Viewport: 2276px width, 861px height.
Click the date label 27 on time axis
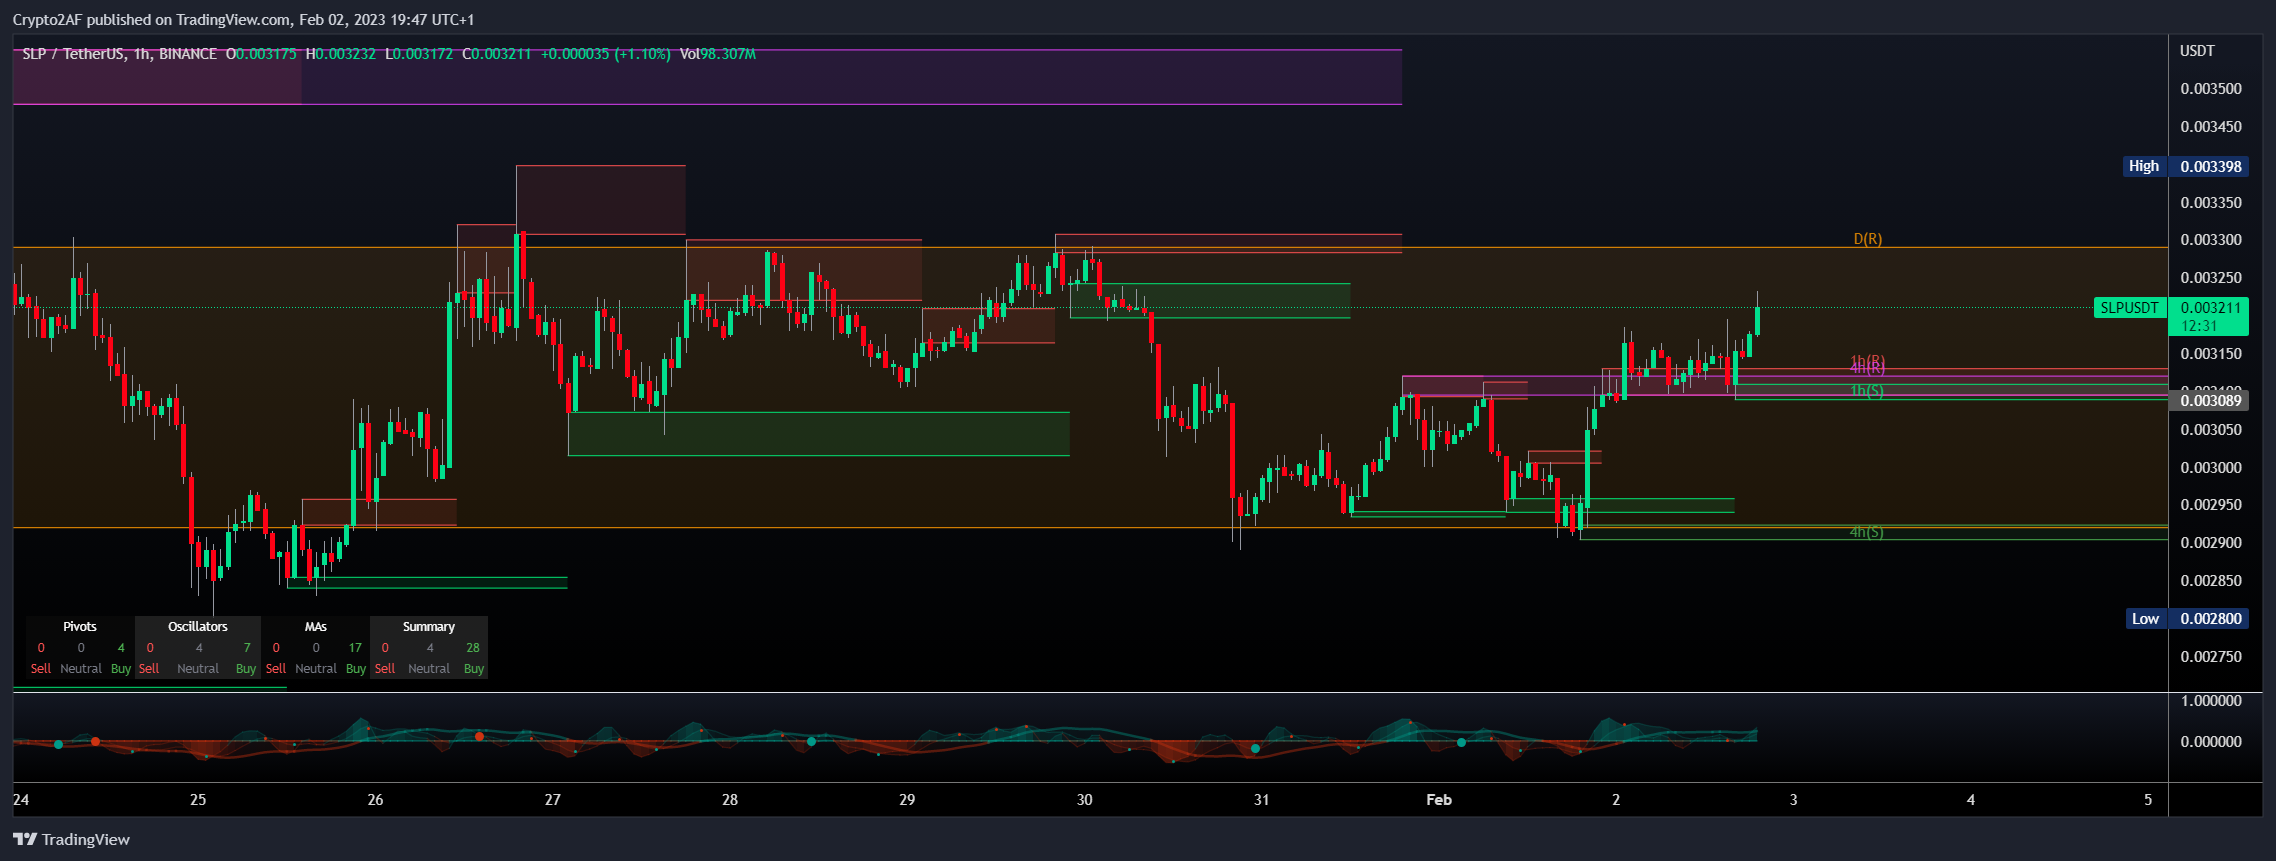tap(553, 800)
